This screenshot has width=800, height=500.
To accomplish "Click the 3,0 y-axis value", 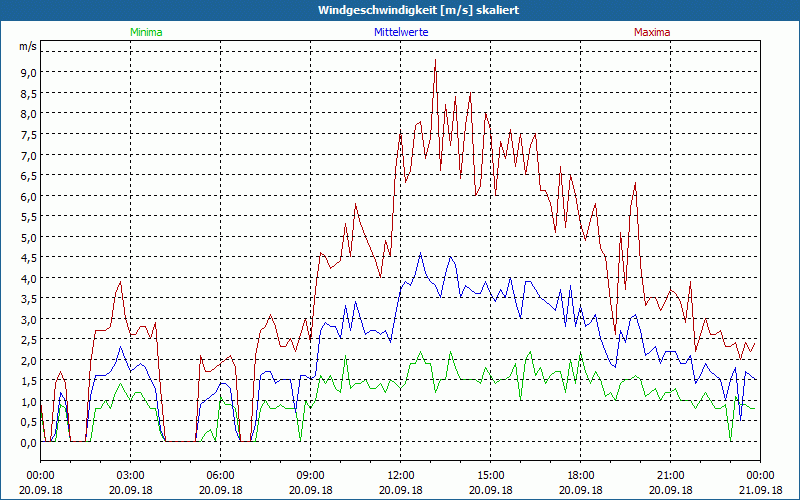I will 29,319.
